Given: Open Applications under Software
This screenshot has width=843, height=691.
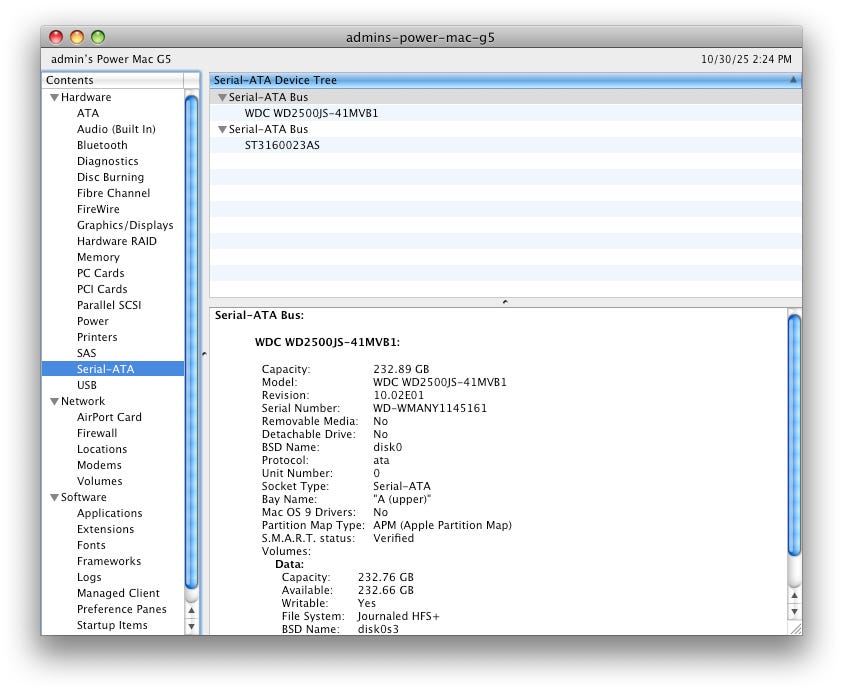Looking at the screenshot, I should (109, 513).
